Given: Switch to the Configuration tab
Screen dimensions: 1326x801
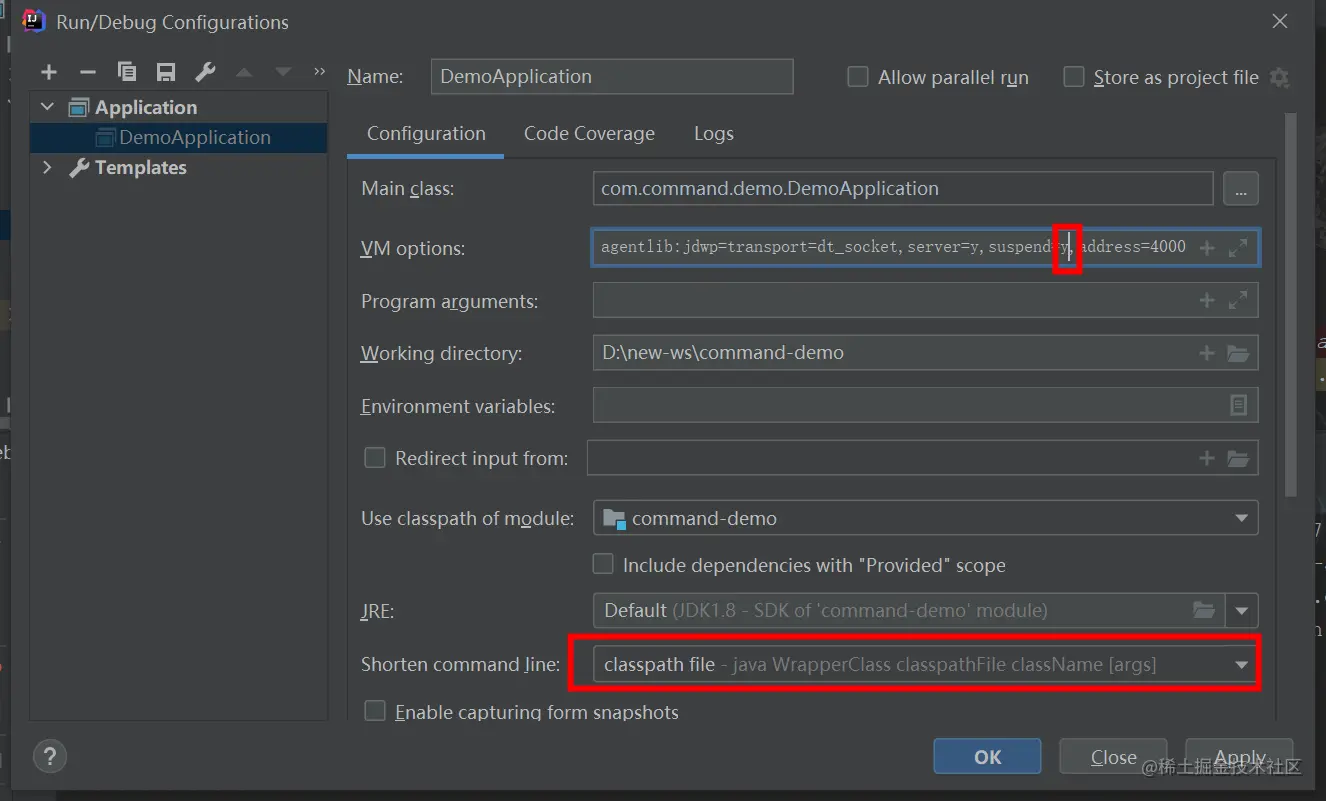Looking at the screenshot, I should click(x=426, y=134).
